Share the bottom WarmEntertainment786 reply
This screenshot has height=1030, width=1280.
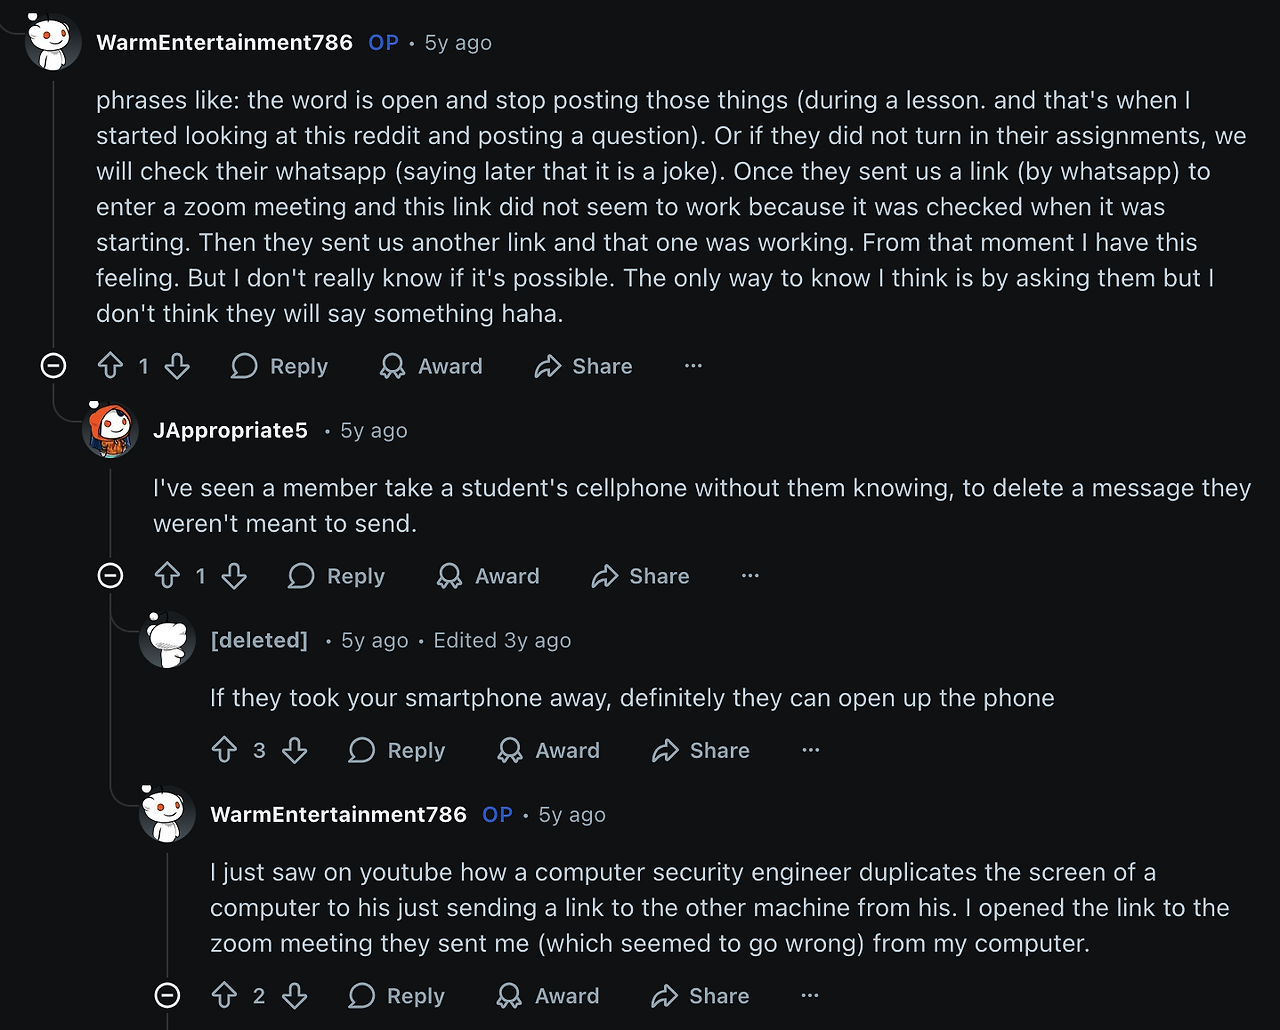(698, 996)
